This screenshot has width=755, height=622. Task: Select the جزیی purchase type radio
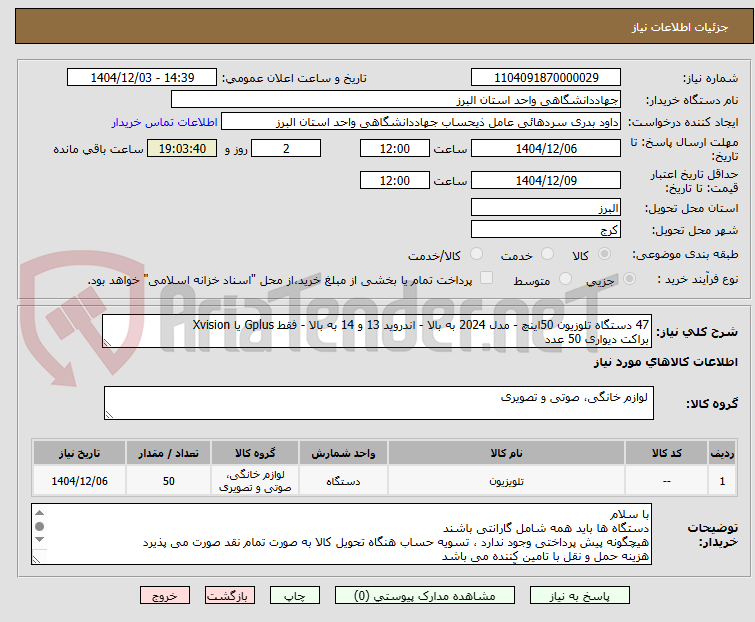(x=629, y=279)
